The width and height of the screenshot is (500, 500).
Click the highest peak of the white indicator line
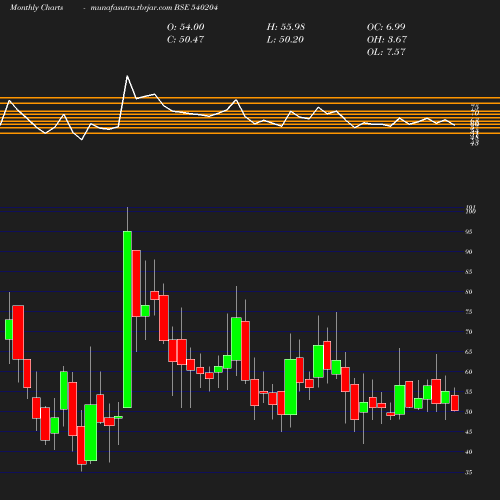127,76
